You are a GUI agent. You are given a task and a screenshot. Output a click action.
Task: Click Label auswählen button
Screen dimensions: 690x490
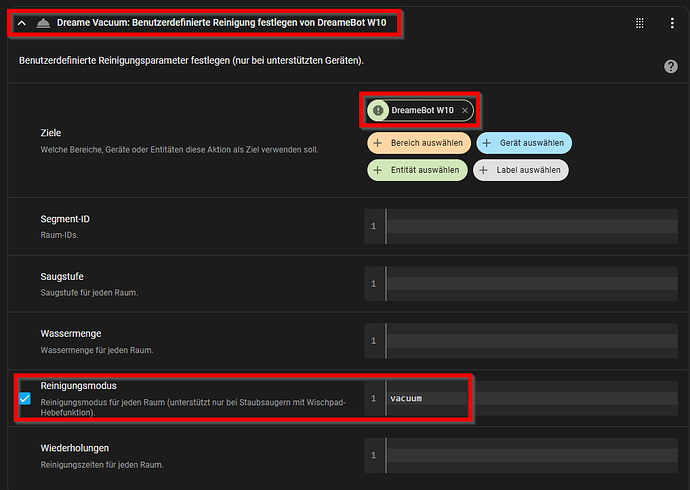click(x=521, y=170)
